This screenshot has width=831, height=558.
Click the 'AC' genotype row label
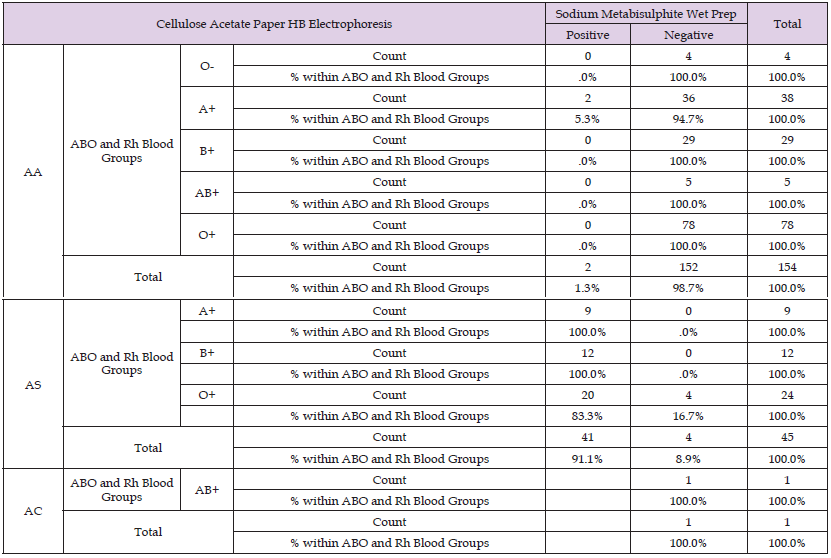tap(33, 511)
